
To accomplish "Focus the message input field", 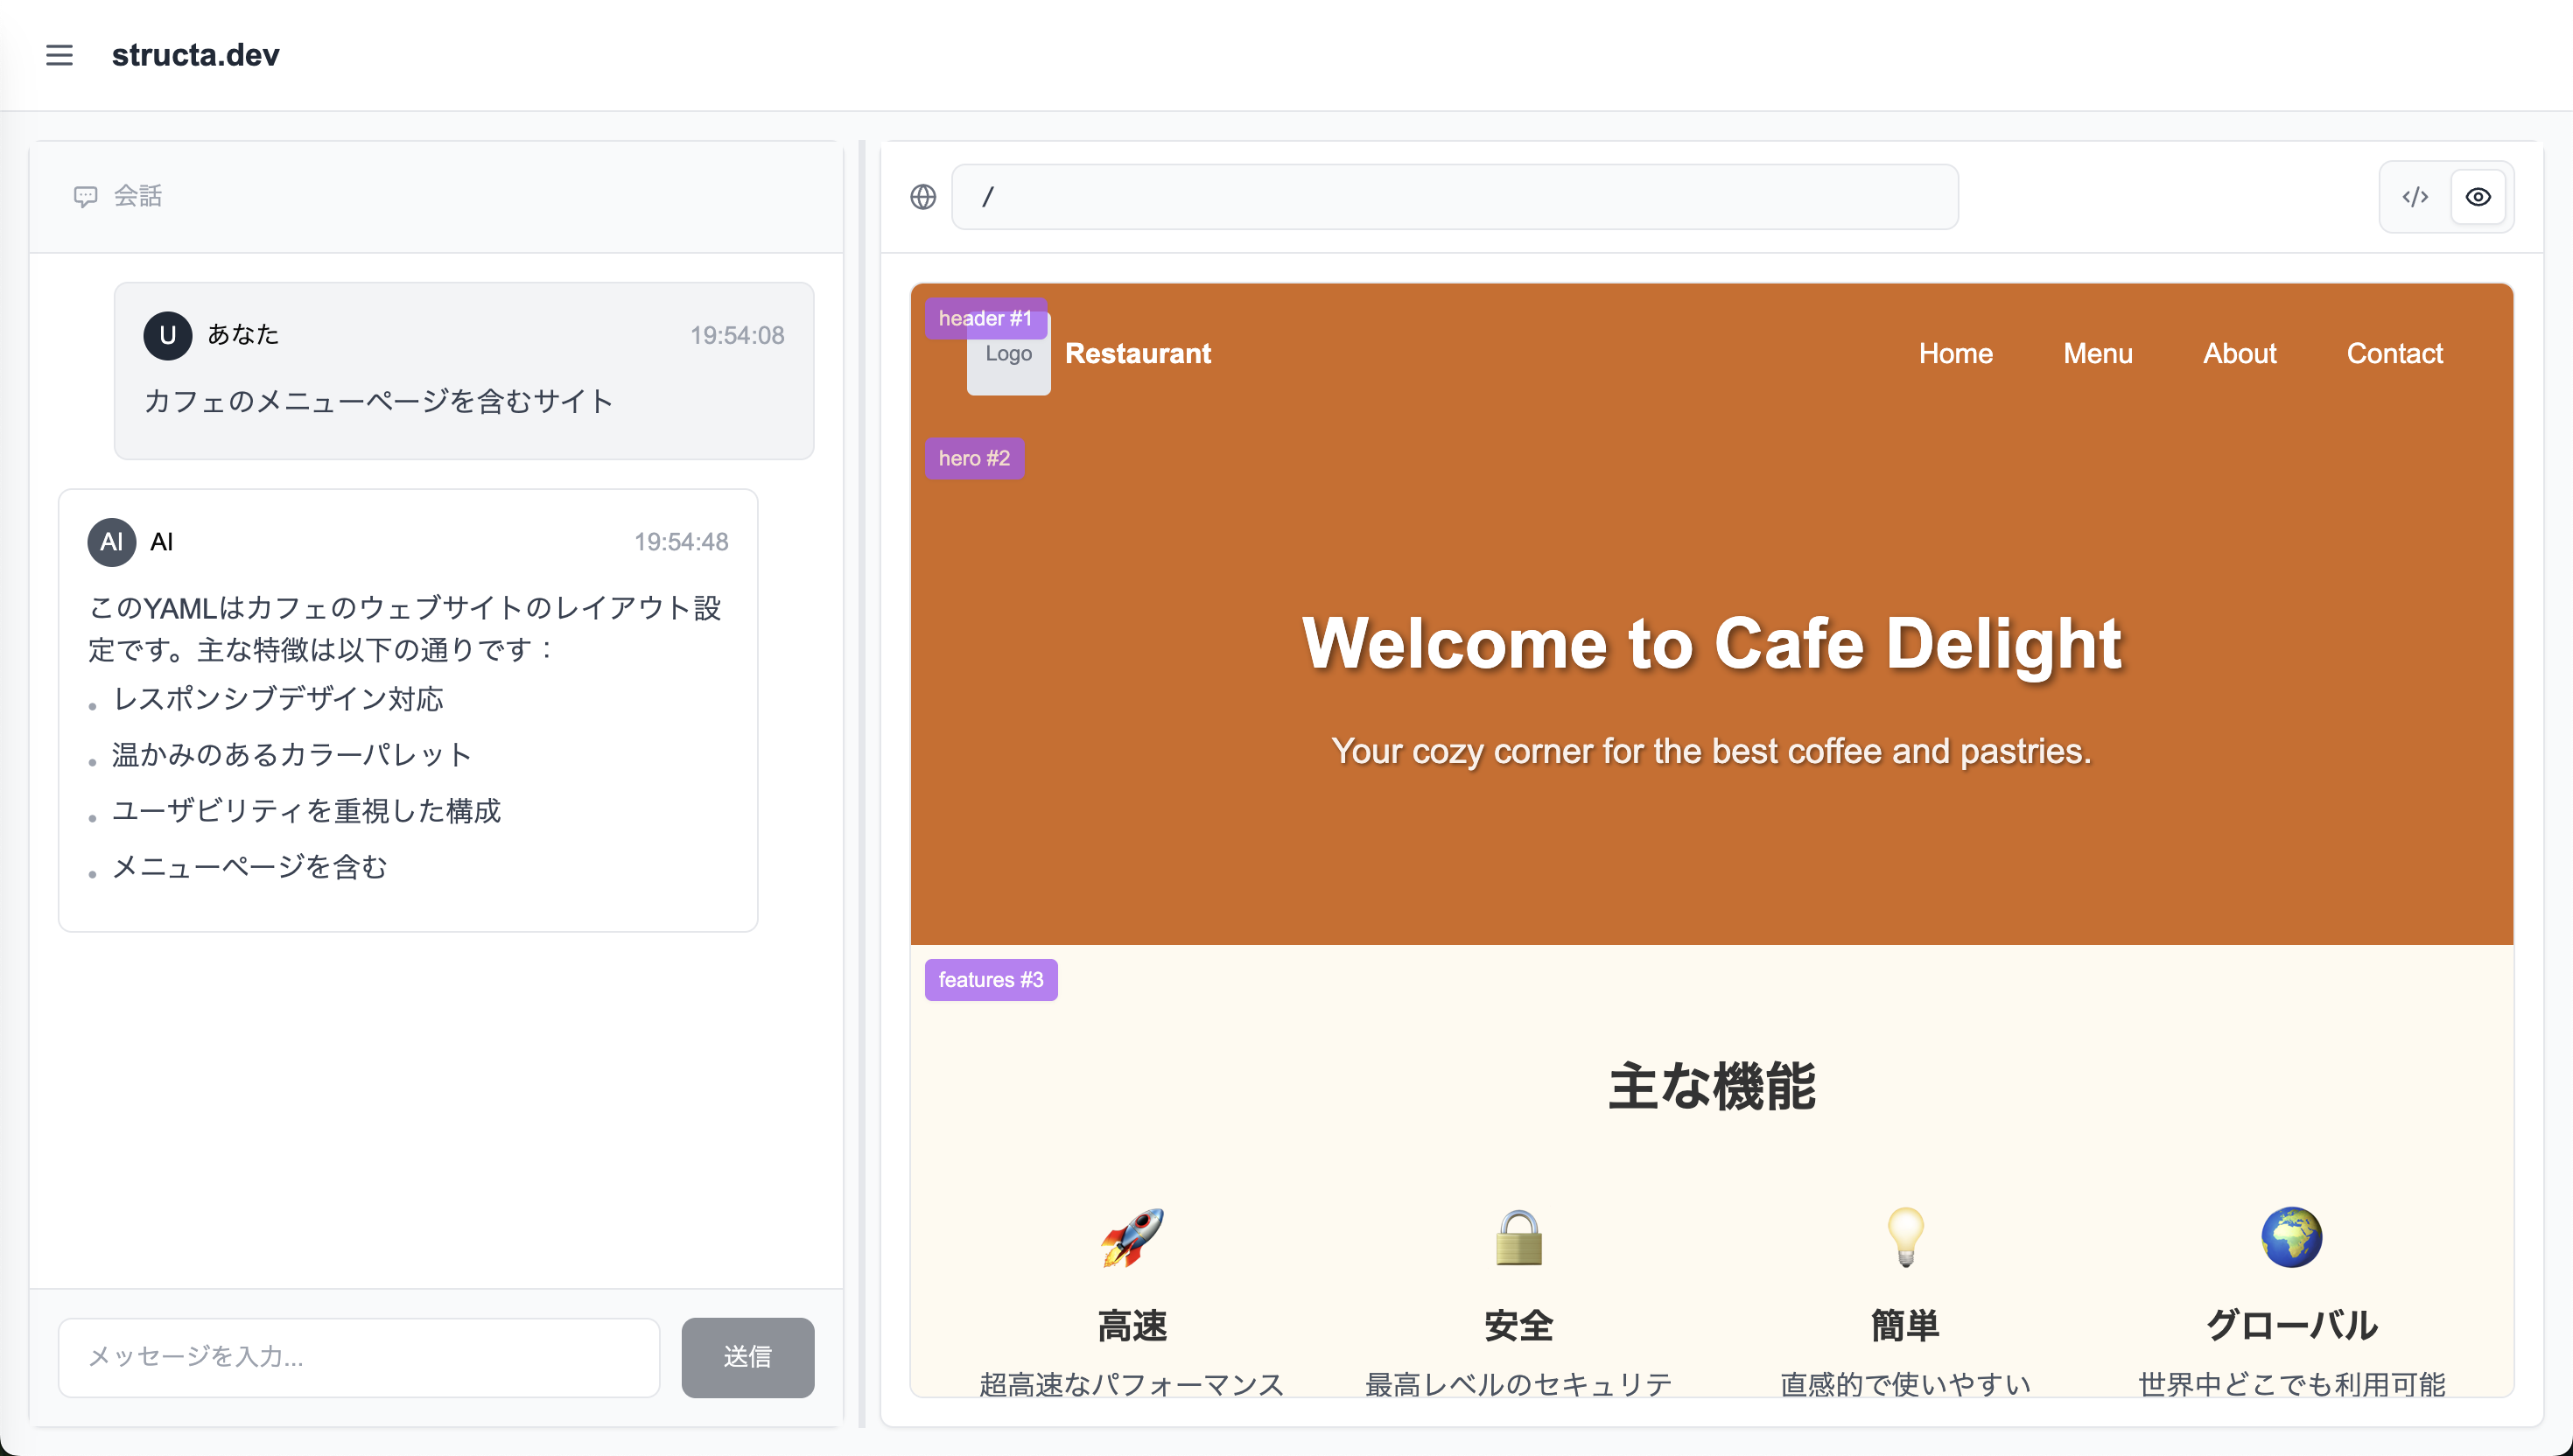I will [359, 1357].
